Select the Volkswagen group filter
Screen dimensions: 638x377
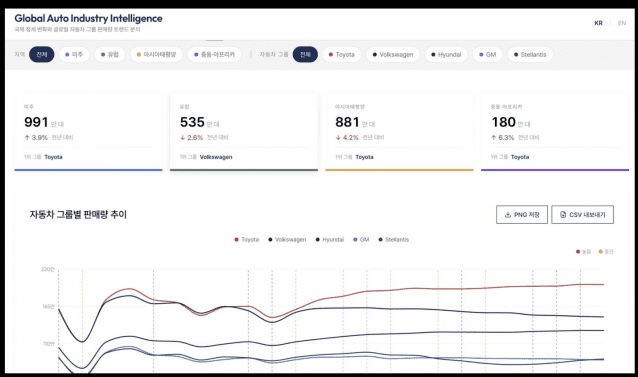coord(393,54)
